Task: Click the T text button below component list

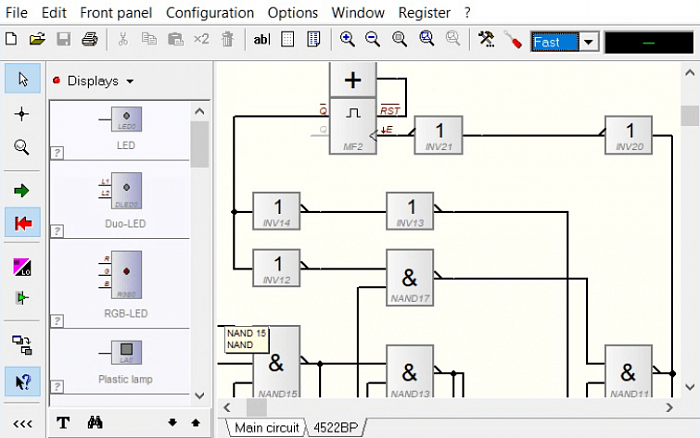Action: coord(63,422)
